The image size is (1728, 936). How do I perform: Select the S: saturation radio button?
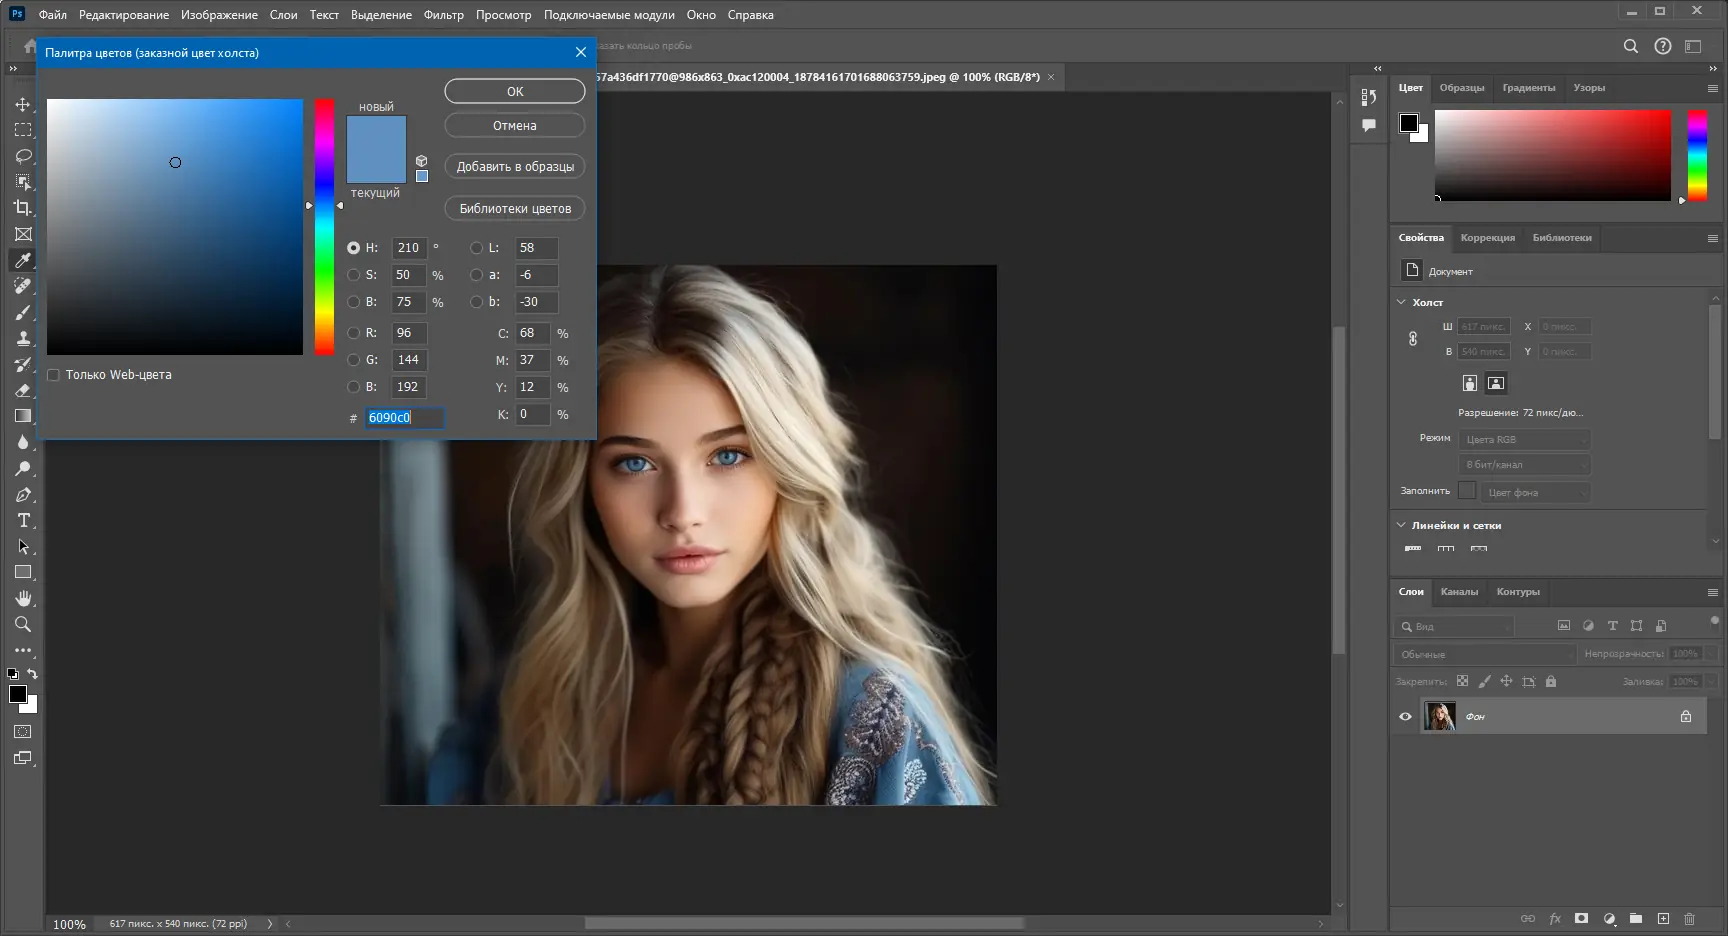(353, 275)
